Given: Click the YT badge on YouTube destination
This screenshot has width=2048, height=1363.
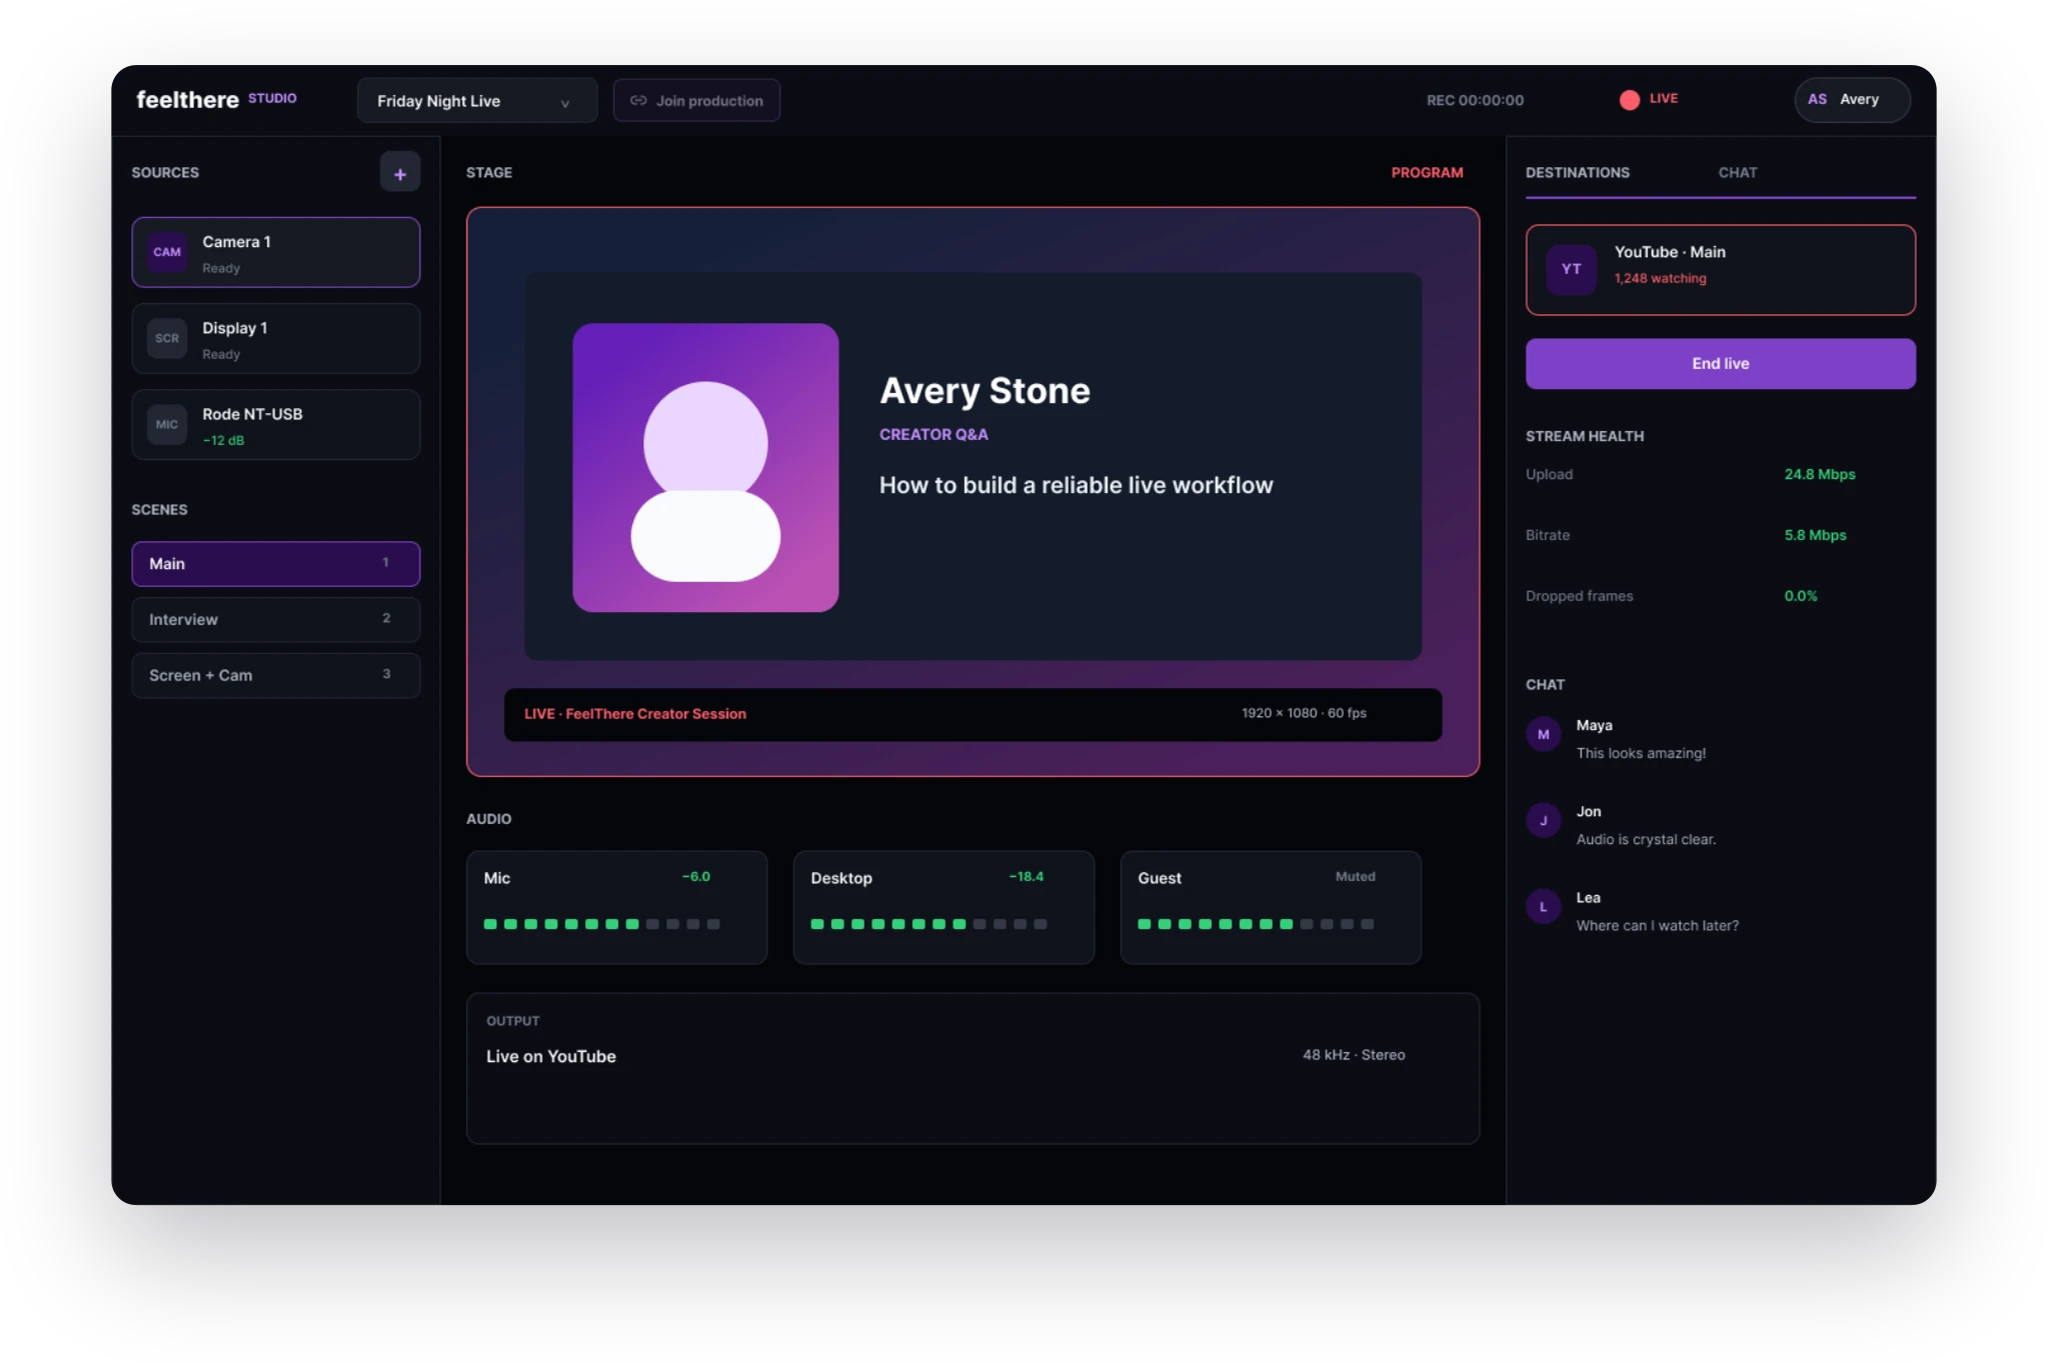Looking at the screenshot, I should [x=1571, y=269].
